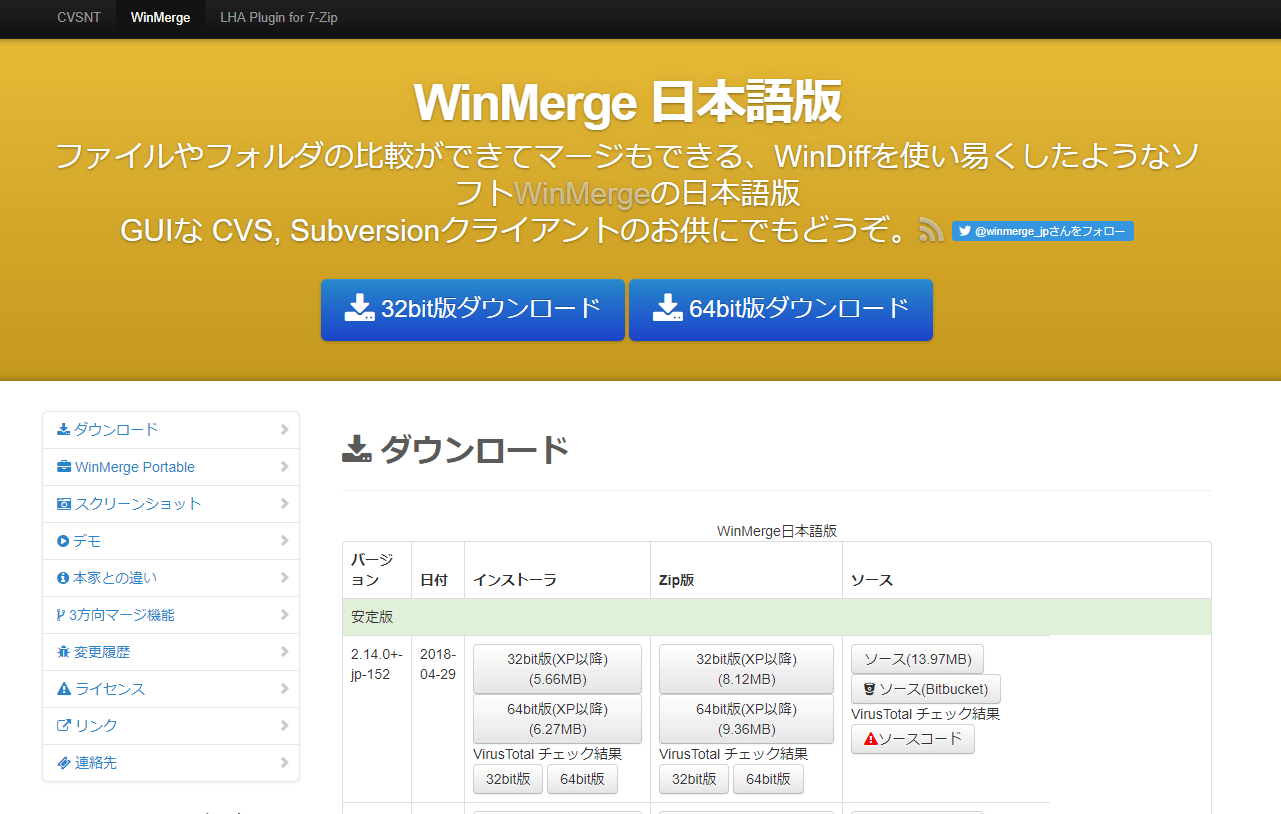Click chevron on 3方向マージ機能 row
1281x814 pixels.
(284, 615)
